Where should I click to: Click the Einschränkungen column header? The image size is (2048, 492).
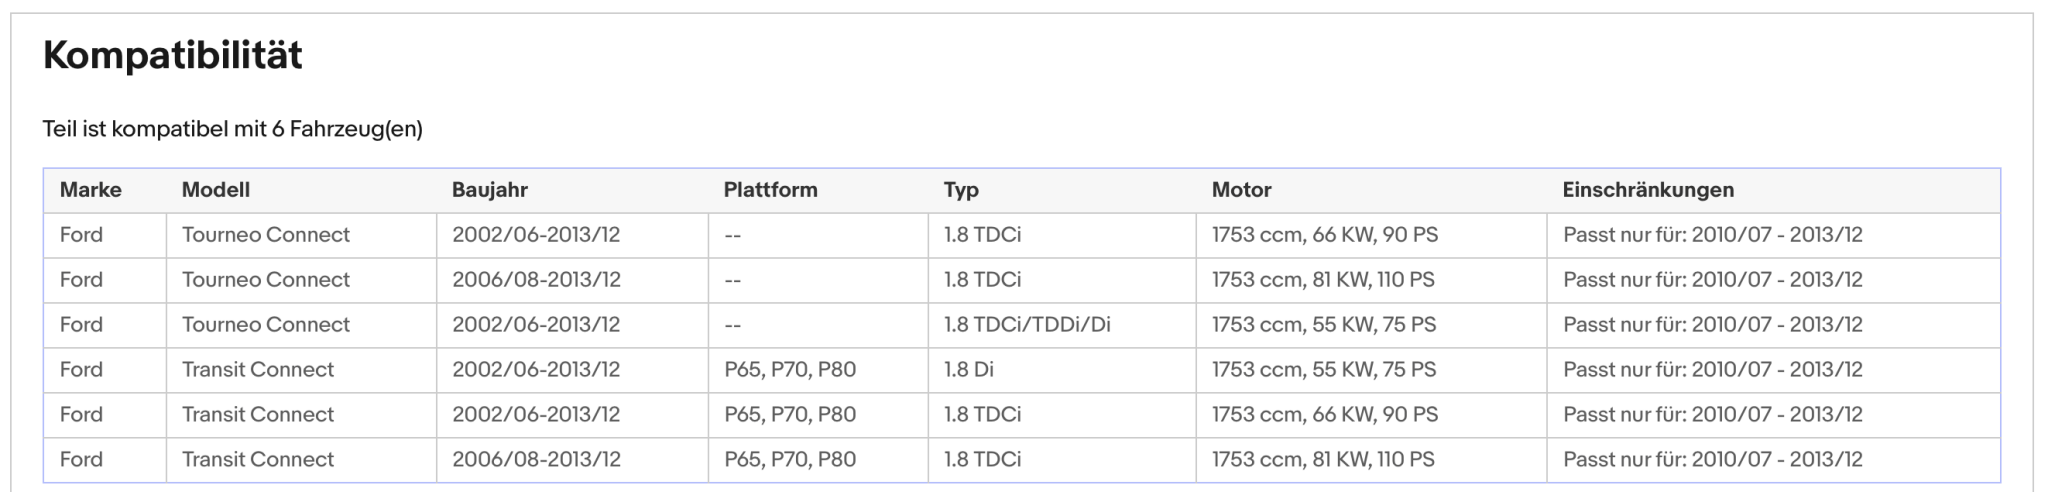click(x=1648, y=190)
